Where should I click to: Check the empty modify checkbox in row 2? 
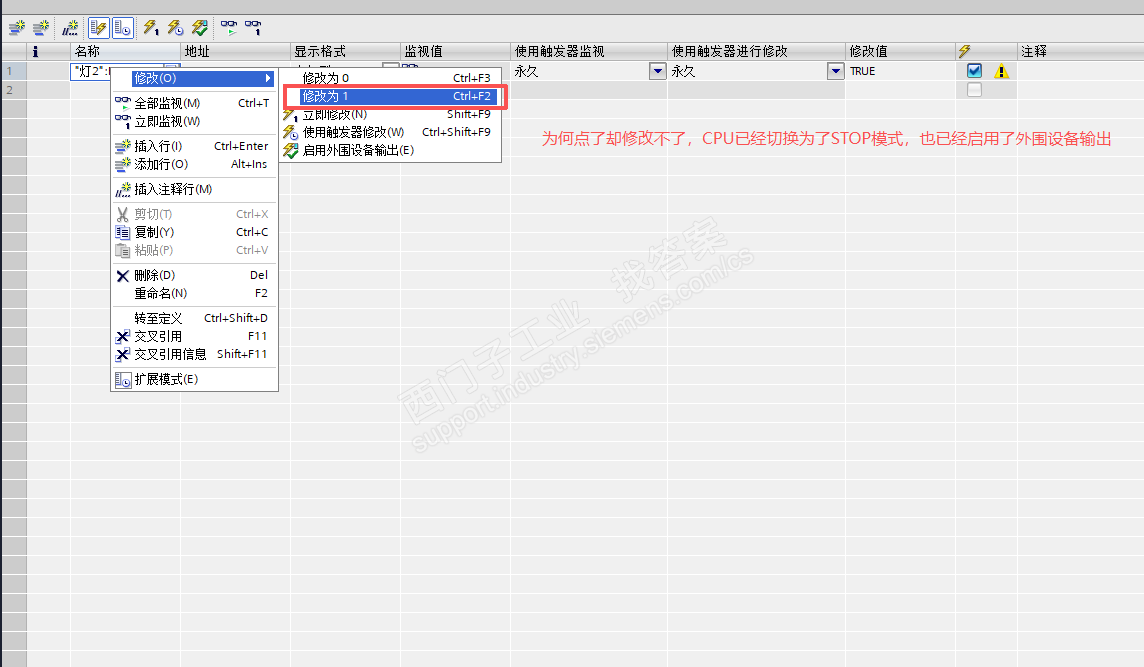click(x=974, y=90)
